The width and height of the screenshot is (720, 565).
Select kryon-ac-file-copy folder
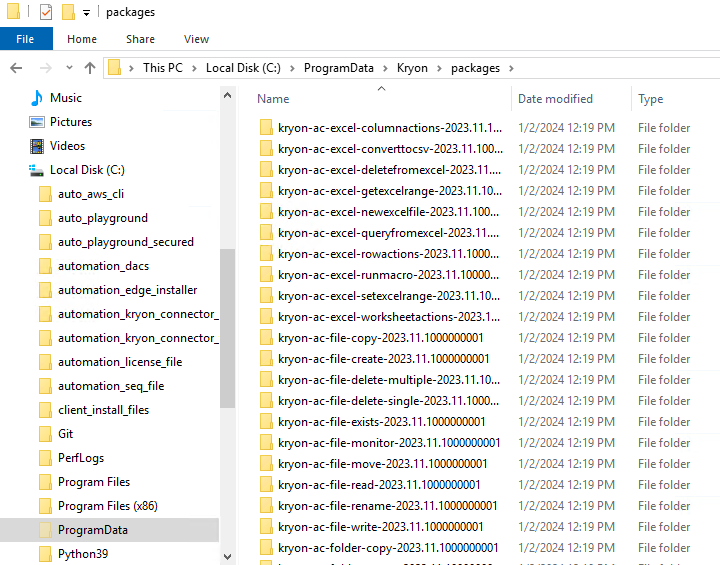(381, 338)
